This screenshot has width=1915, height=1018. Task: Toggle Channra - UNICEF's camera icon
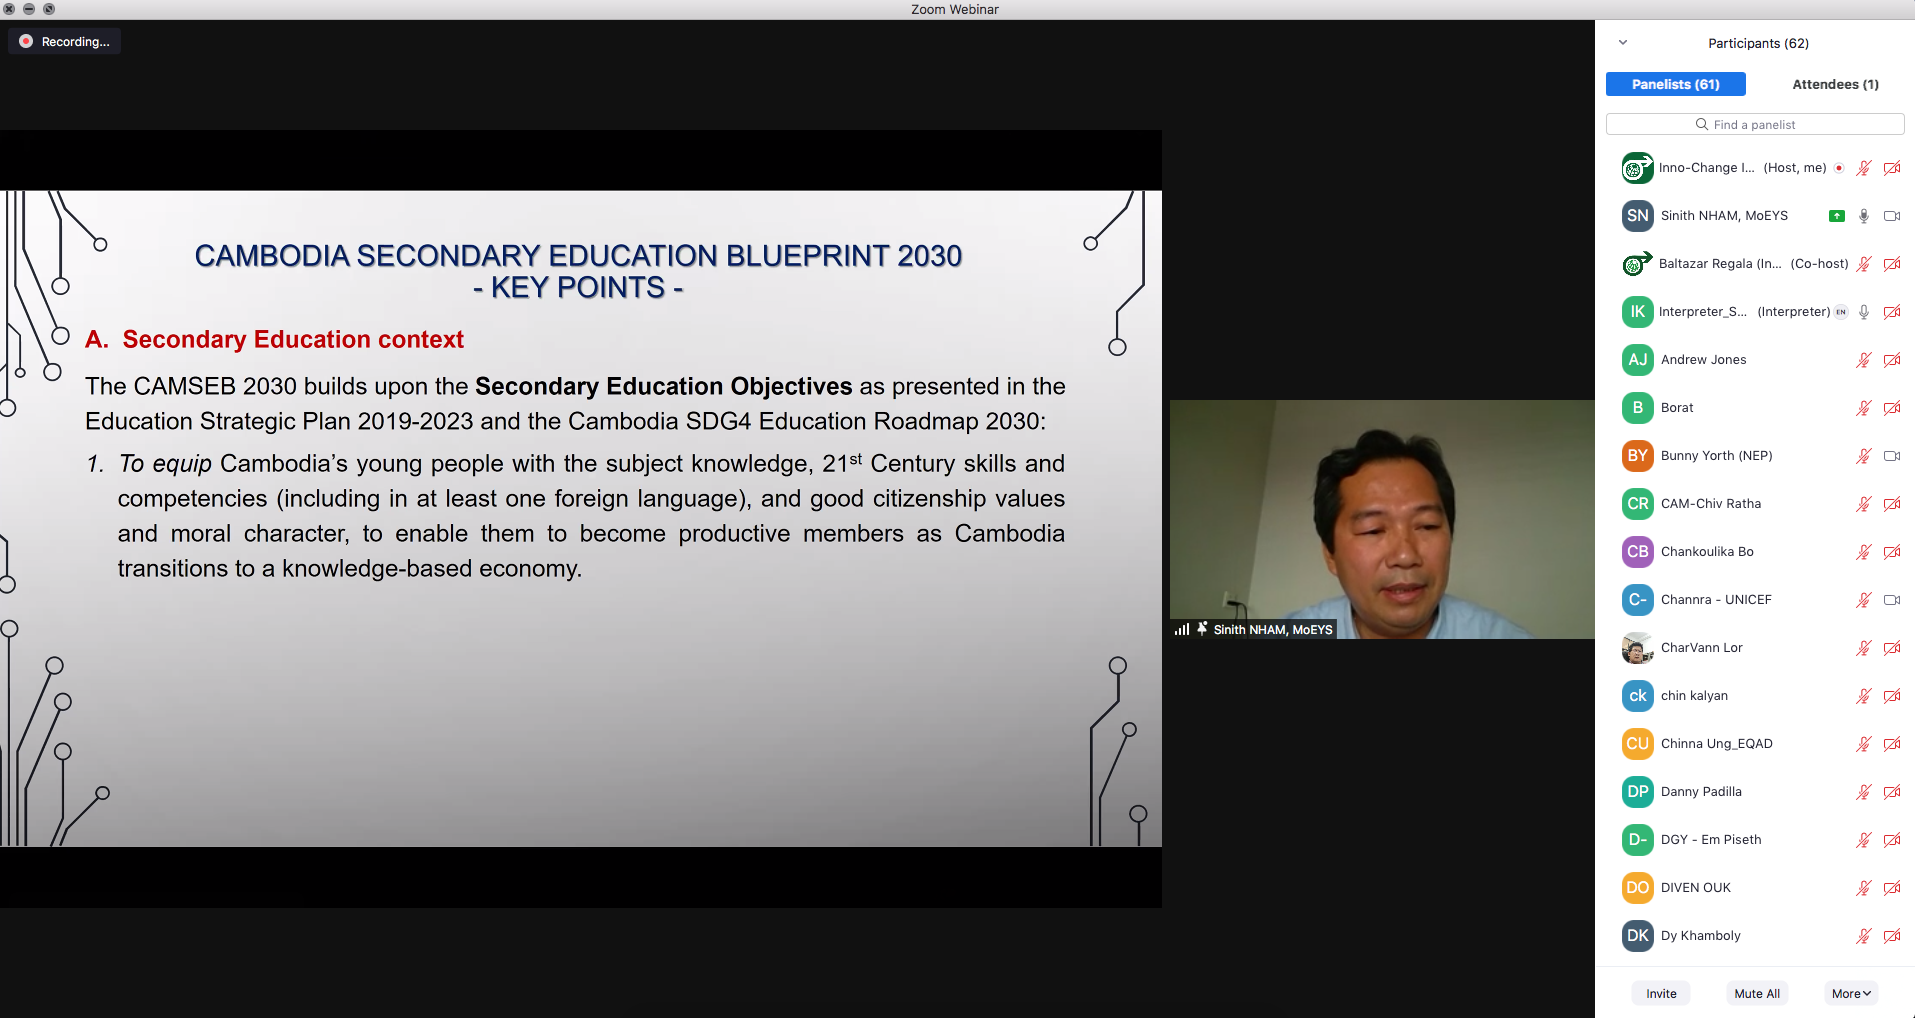1892,600
